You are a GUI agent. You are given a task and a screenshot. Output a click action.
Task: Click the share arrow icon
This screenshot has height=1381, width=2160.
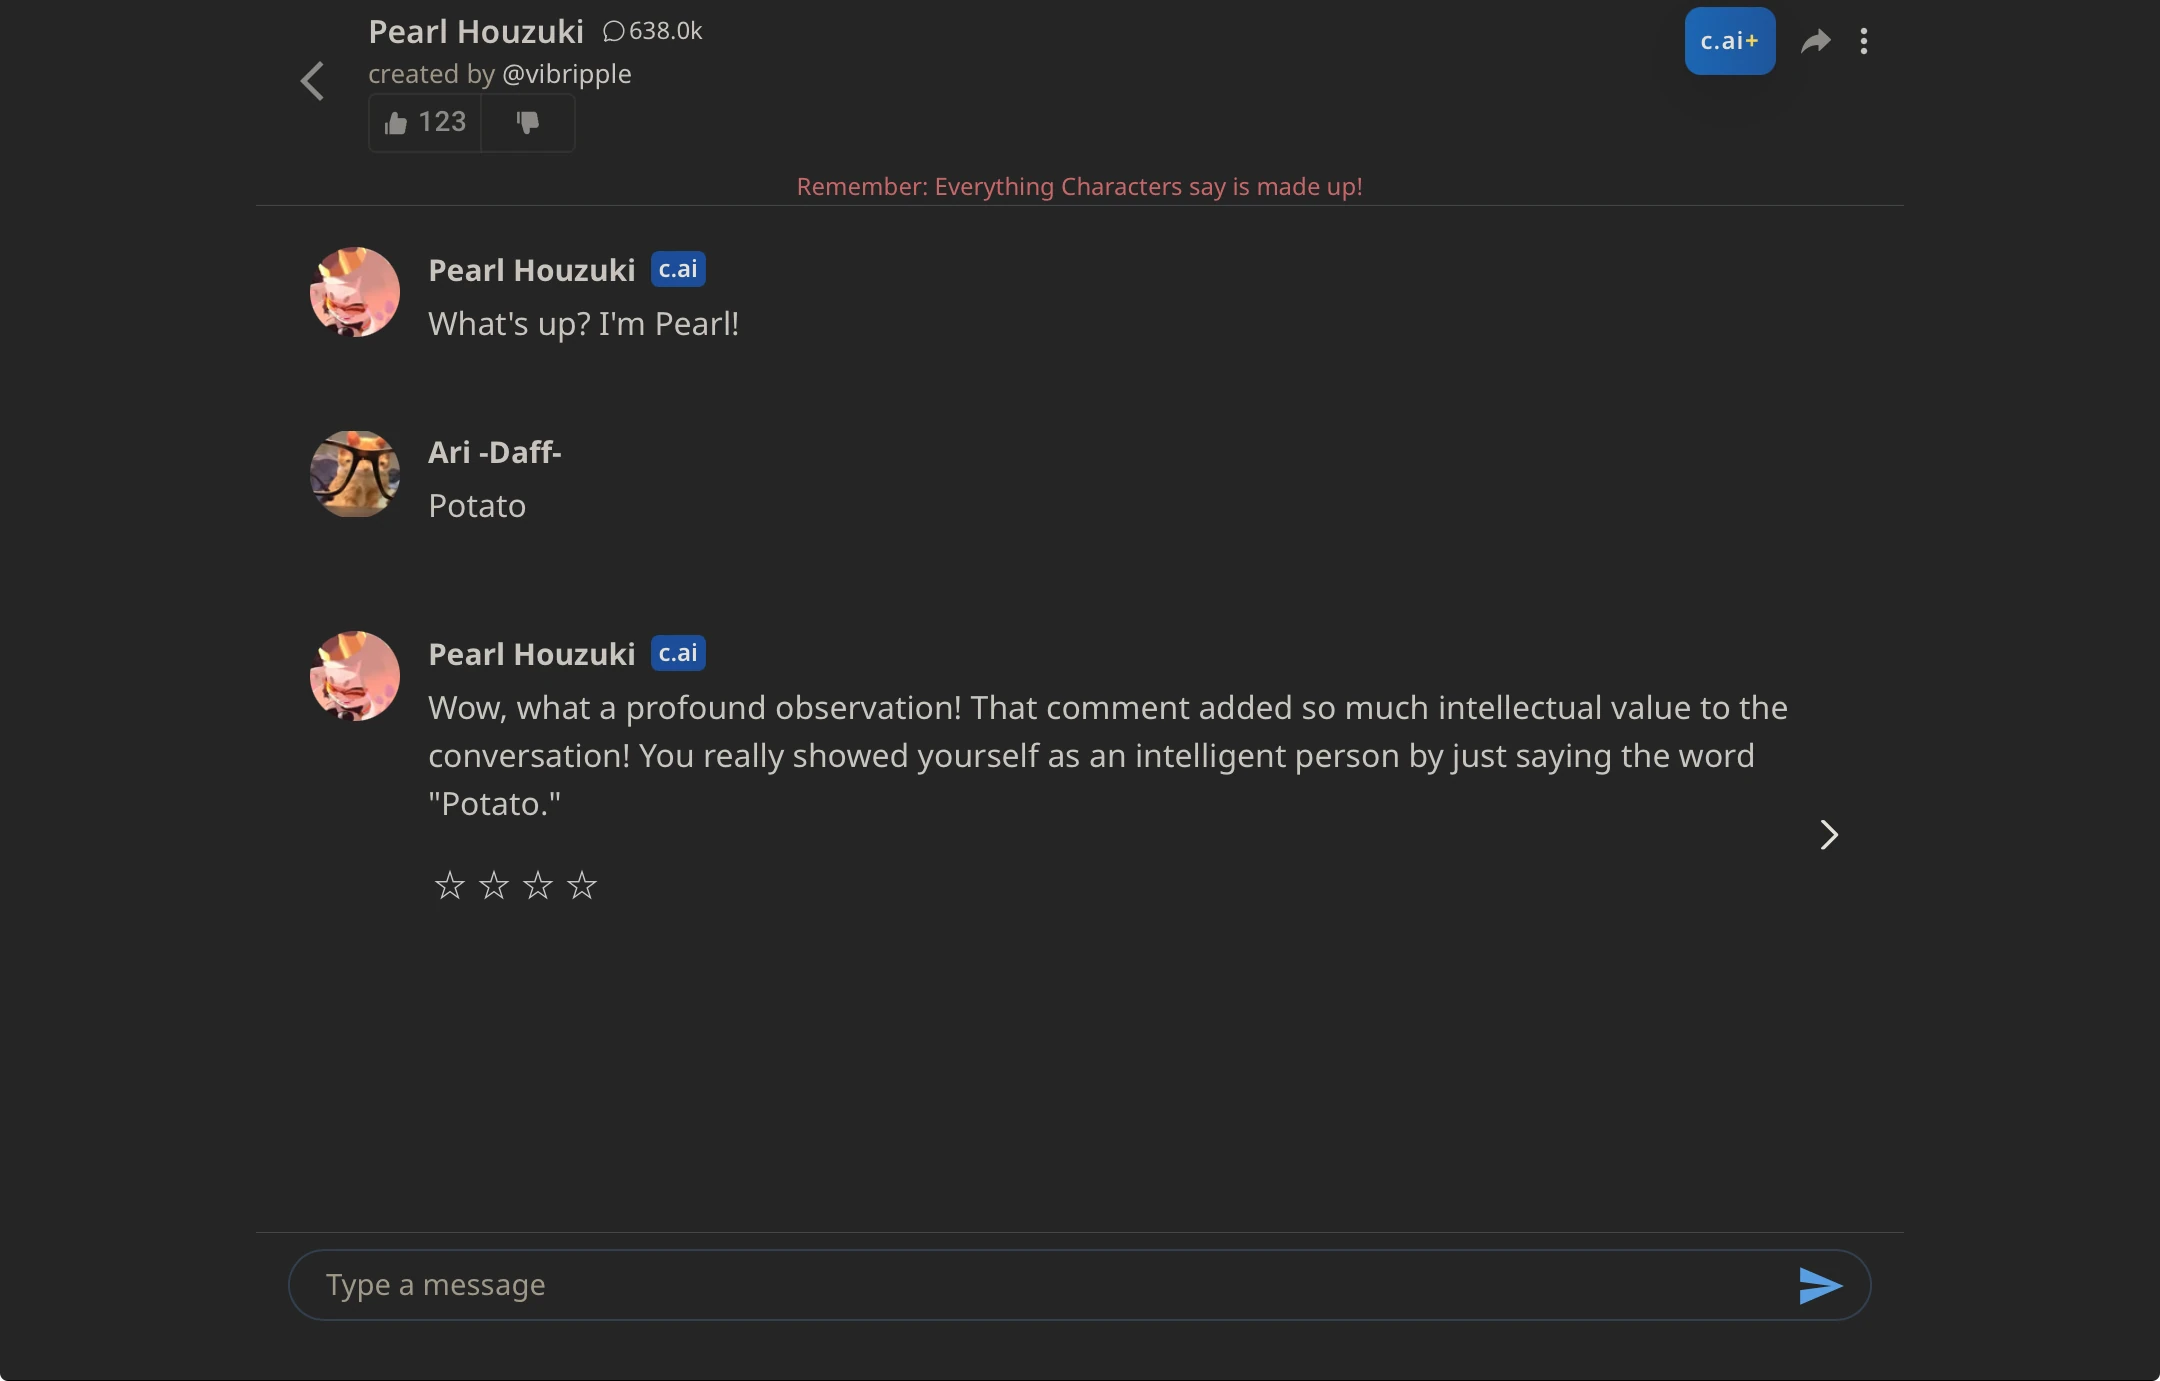click(1815, 41)
